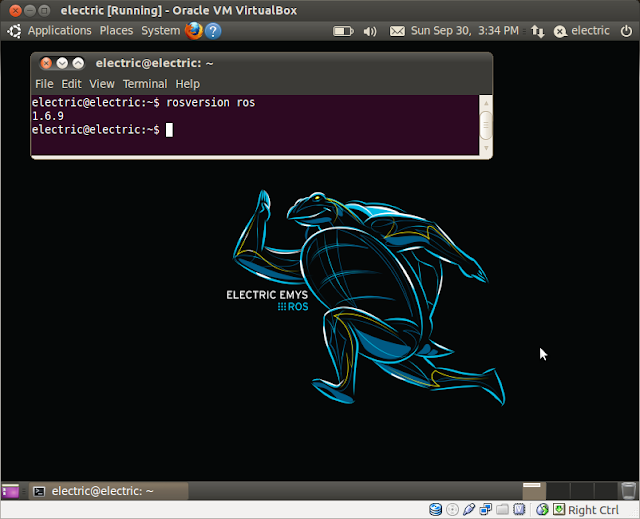640x519 pixels.
Task: Maximize the terminal window
Action: pyautogui.click(x=78, y=63)
